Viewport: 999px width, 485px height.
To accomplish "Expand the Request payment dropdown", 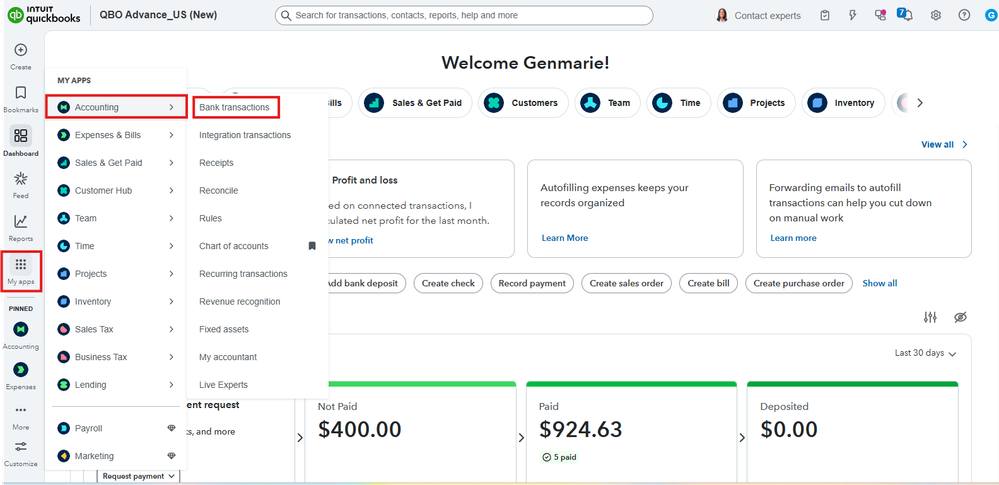I will tap(138, 476).
